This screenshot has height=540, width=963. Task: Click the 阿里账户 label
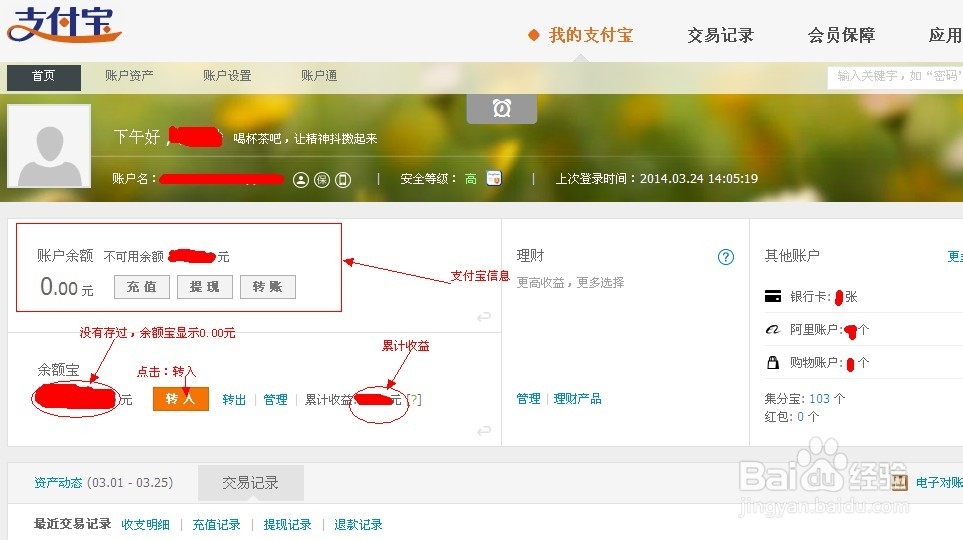point(816,330)
